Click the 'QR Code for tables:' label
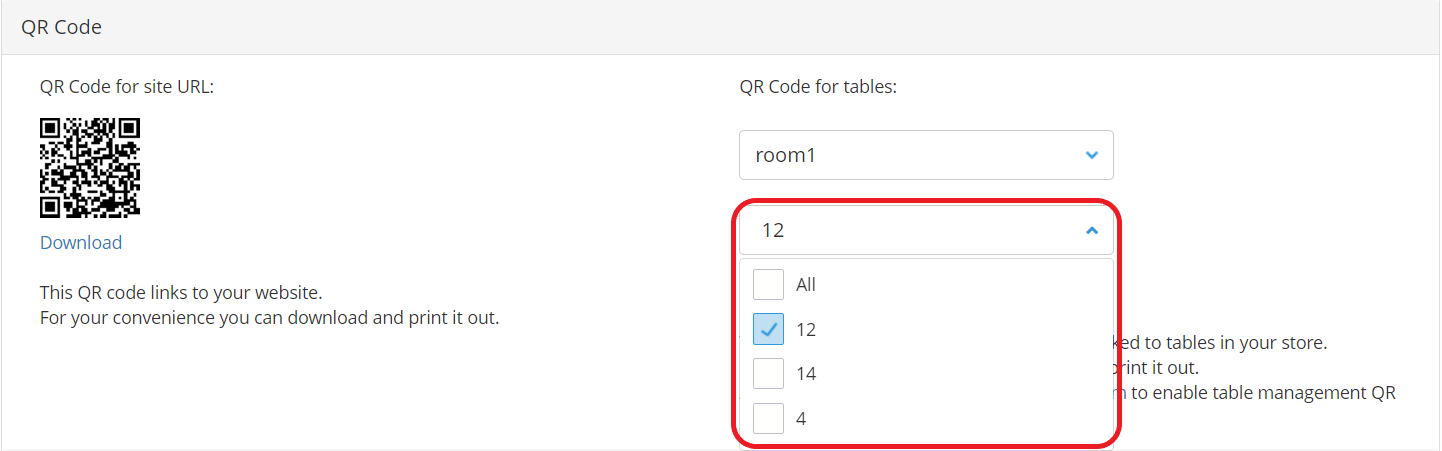Image resolution: width=1442 pixels, height=451 pixels. (x=818, y=87)
